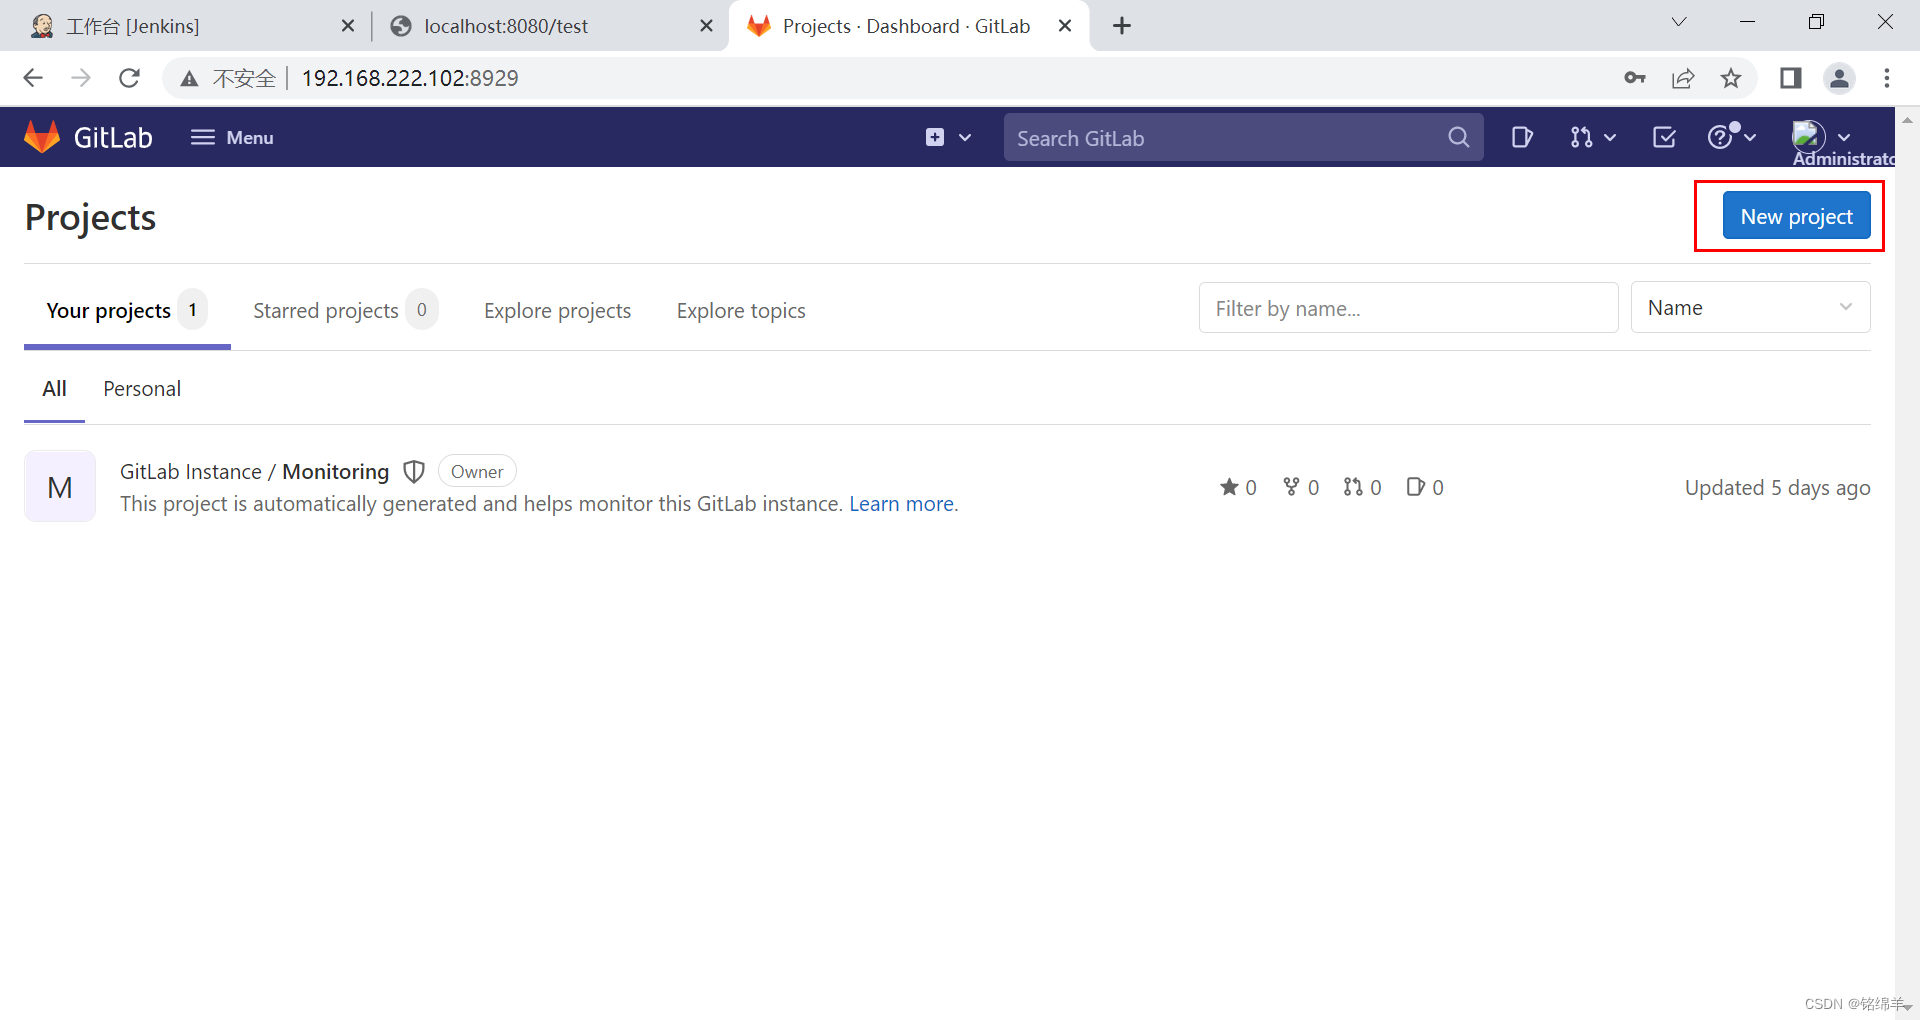
Task: Open the Chrome three-dot menu
Action: (x=1887, y=78)
